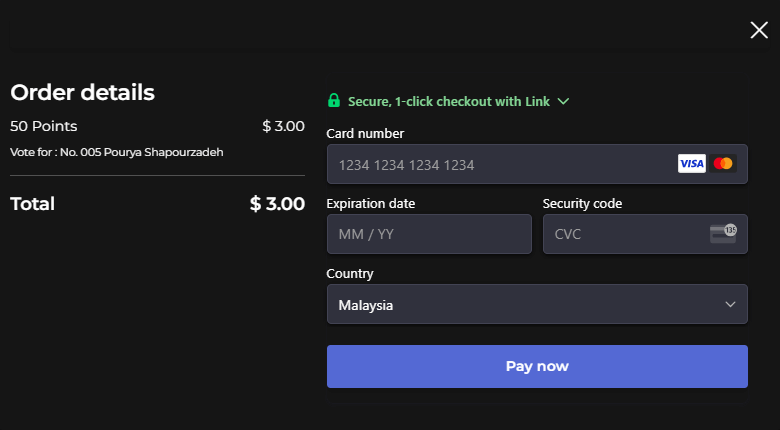Click the Visa card logo
Image resolution: width=780 pixels, height=430 pixels.
pyautogui.click(x=692, y=164)
